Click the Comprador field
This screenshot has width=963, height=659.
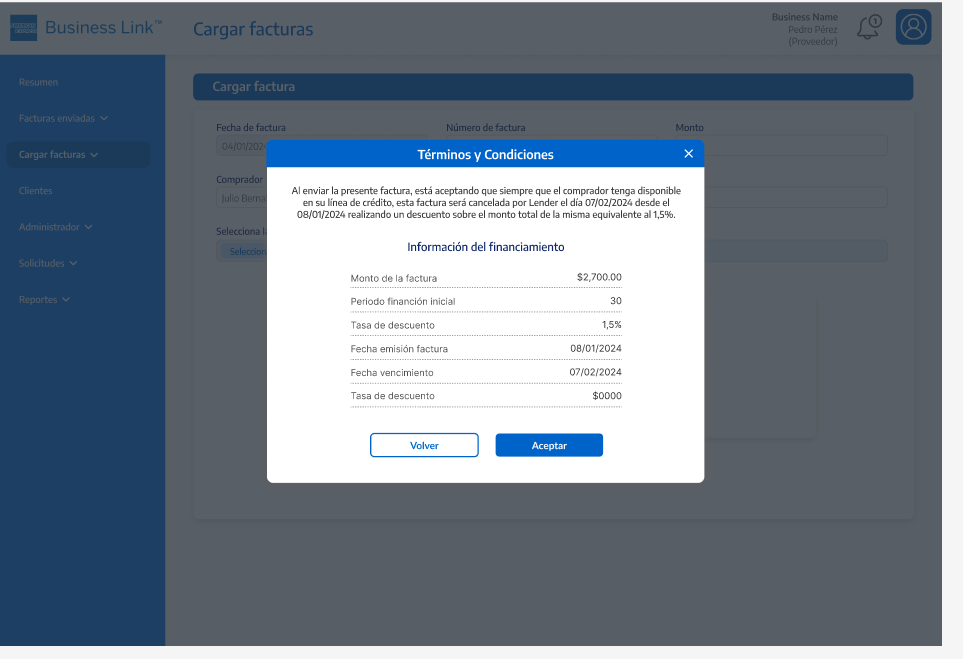coord(240,198)
